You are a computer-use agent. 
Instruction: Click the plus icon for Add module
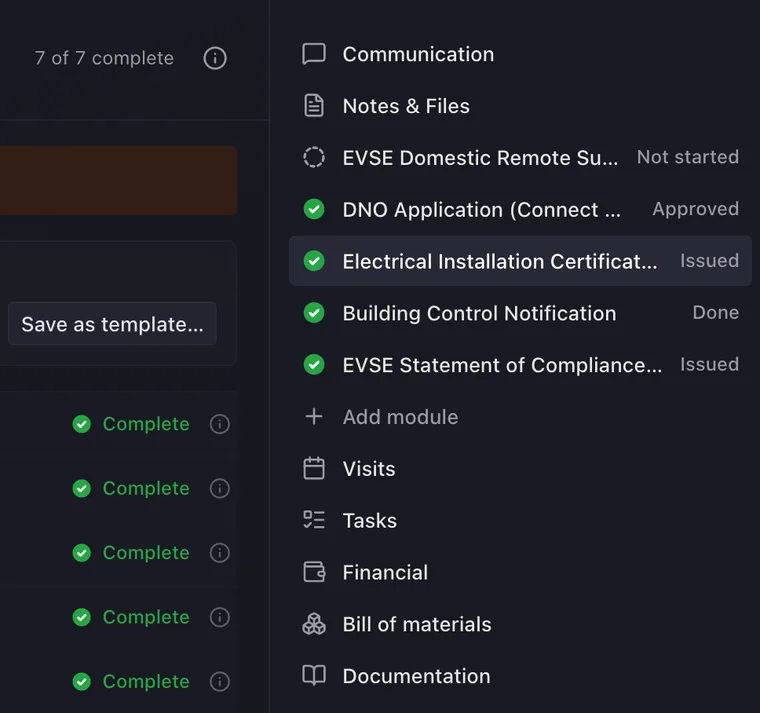pyautogui.click(x=314, y=416)
